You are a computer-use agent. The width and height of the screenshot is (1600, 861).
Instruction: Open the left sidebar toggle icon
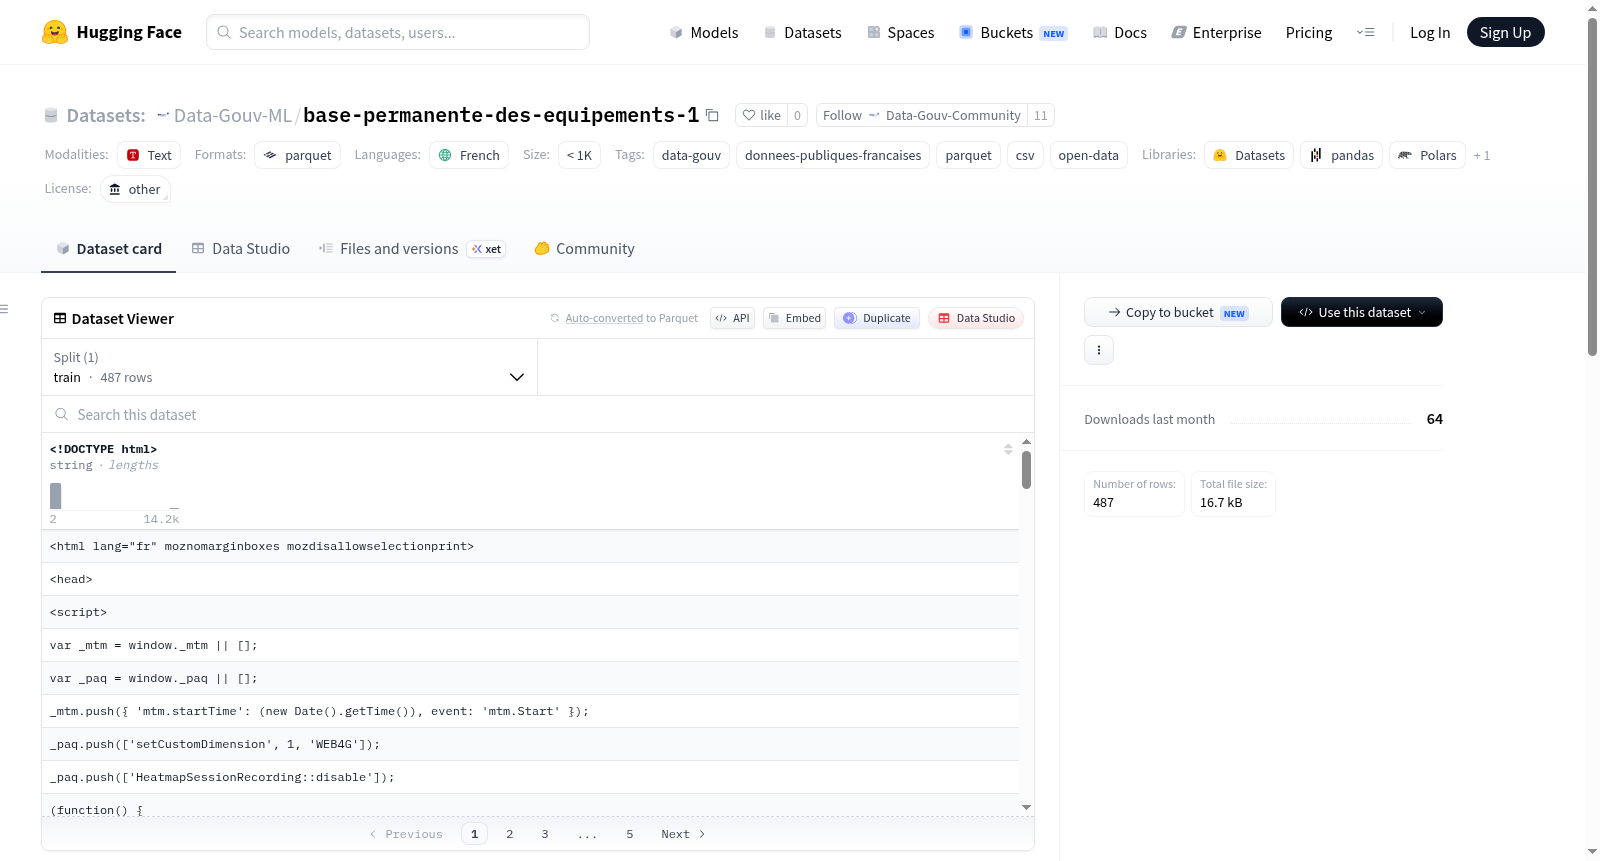[x=4, y=309]
